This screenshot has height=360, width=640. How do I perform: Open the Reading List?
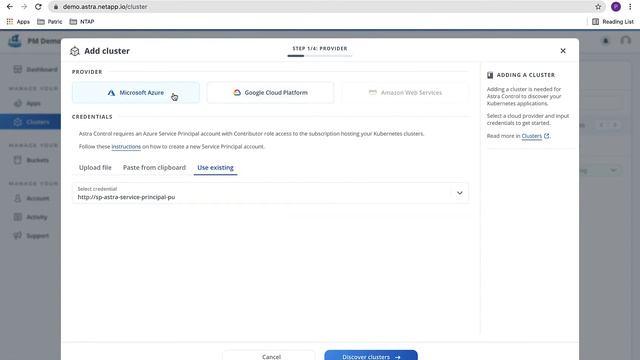point(613,22)
